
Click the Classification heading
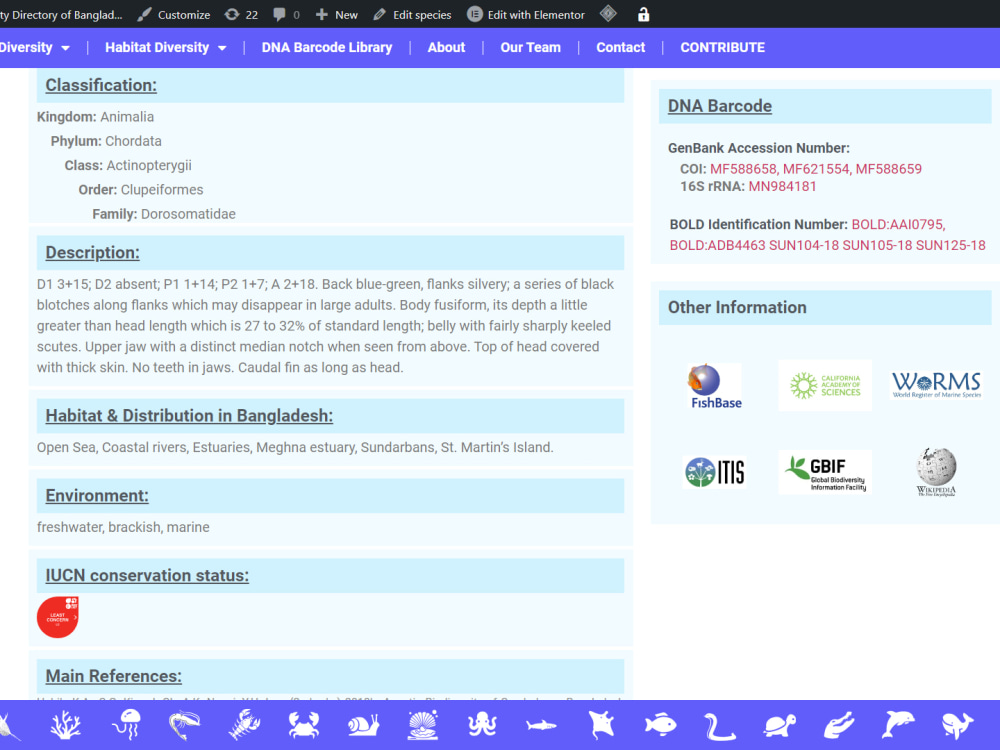101,85
